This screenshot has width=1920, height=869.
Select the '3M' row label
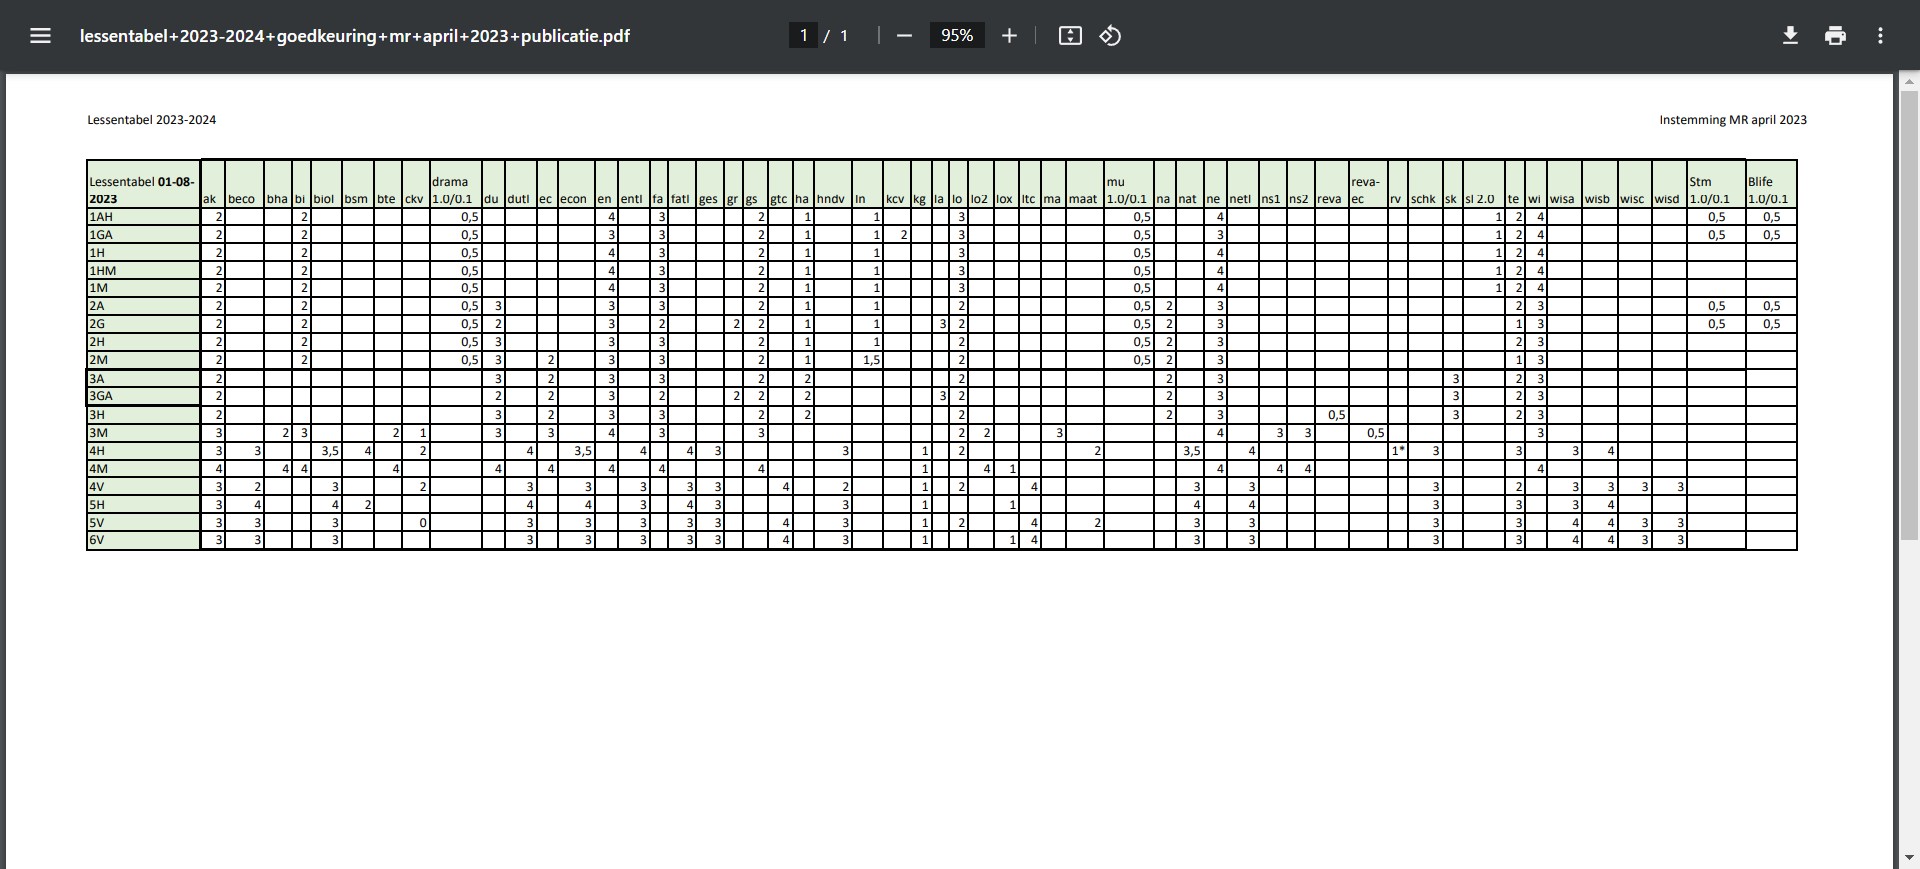pyautogui.click(x=144, y=433)
